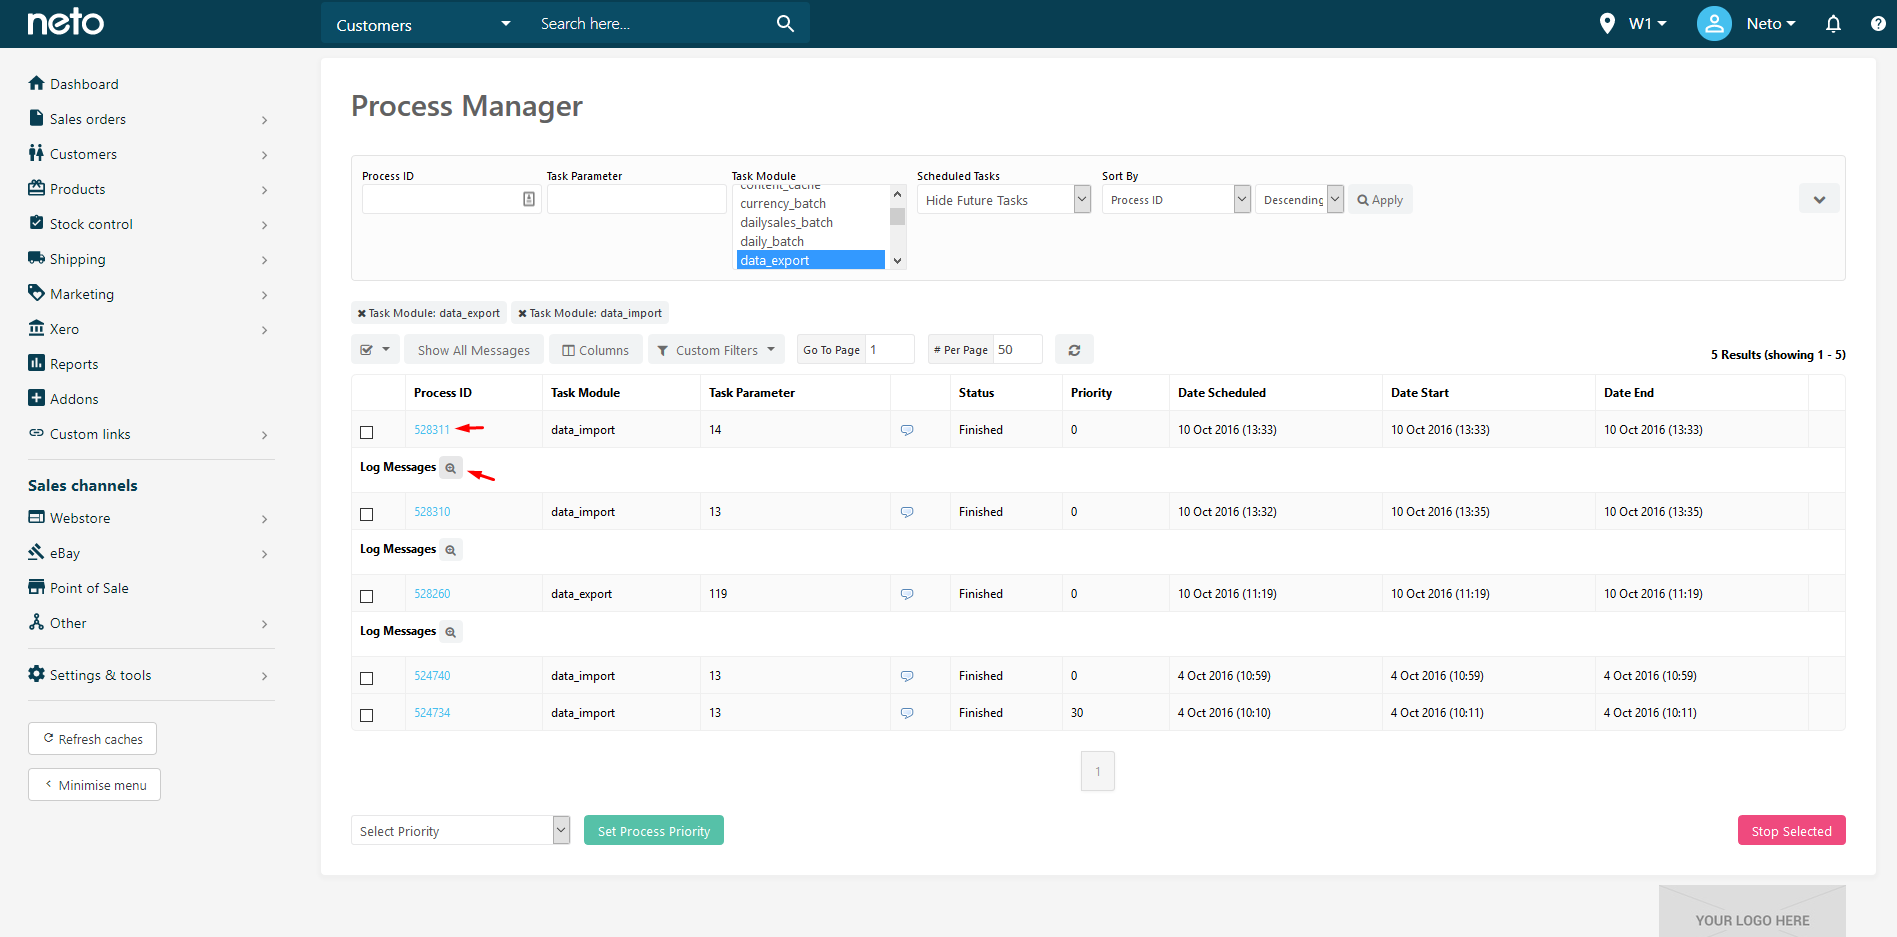Screen dimensions: 1897x937
Task: Tick the checkbox for process 524734
Action: pos(367,715)
